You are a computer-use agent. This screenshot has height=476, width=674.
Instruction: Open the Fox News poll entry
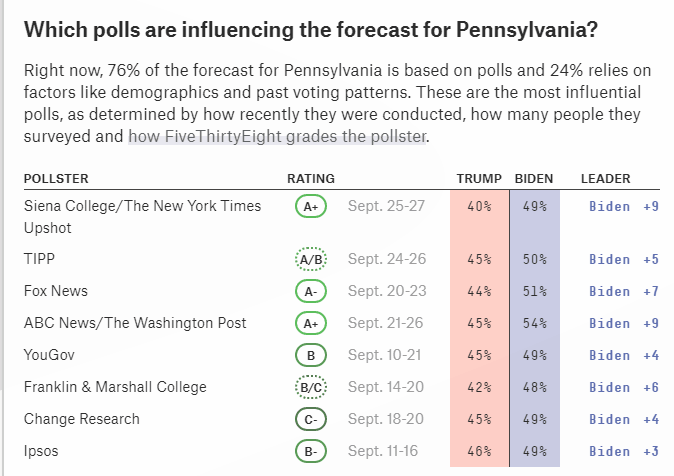tap(55, 291)
